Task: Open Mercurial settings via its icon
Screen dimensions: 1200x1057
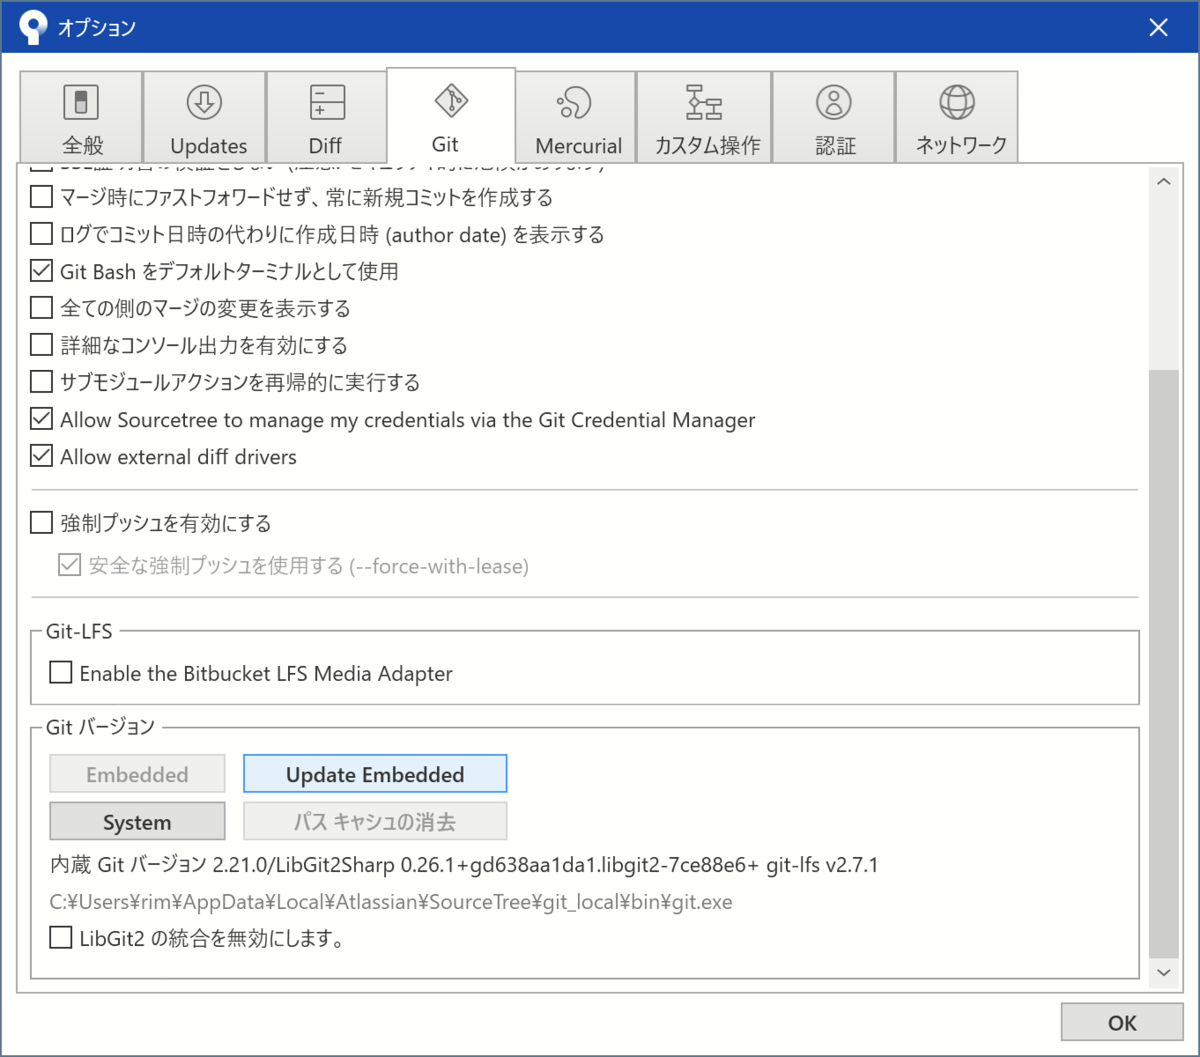Action: tap(576, 102)
